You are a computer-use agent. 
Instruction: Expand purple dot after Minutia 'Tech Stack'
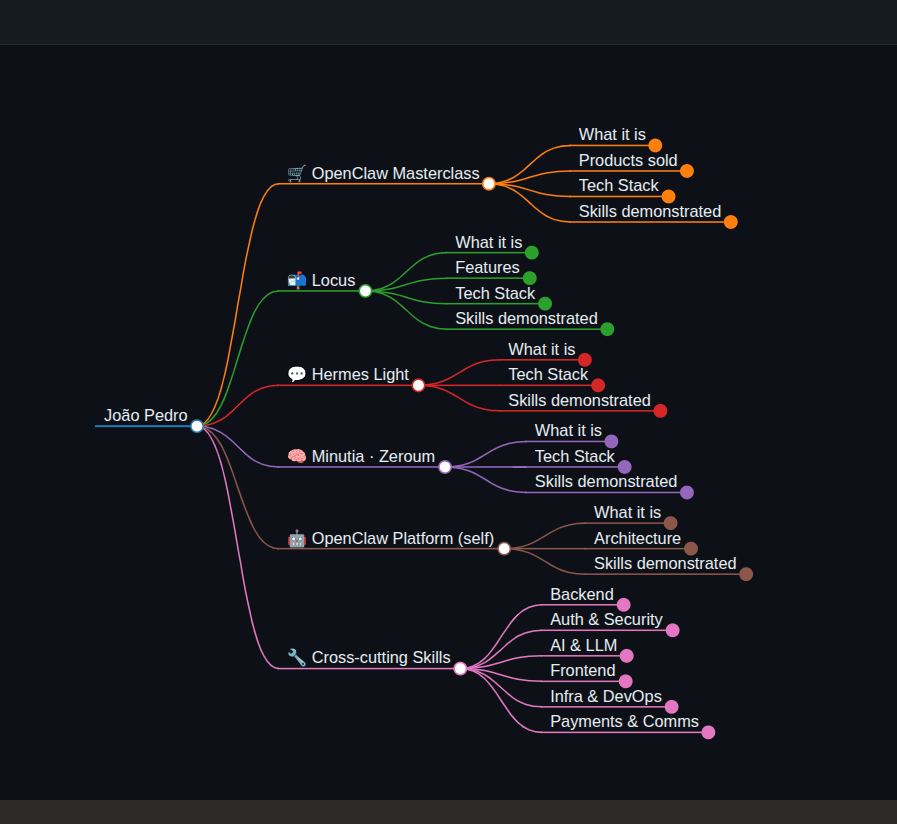pyautogui.click(x=625, y=467)
